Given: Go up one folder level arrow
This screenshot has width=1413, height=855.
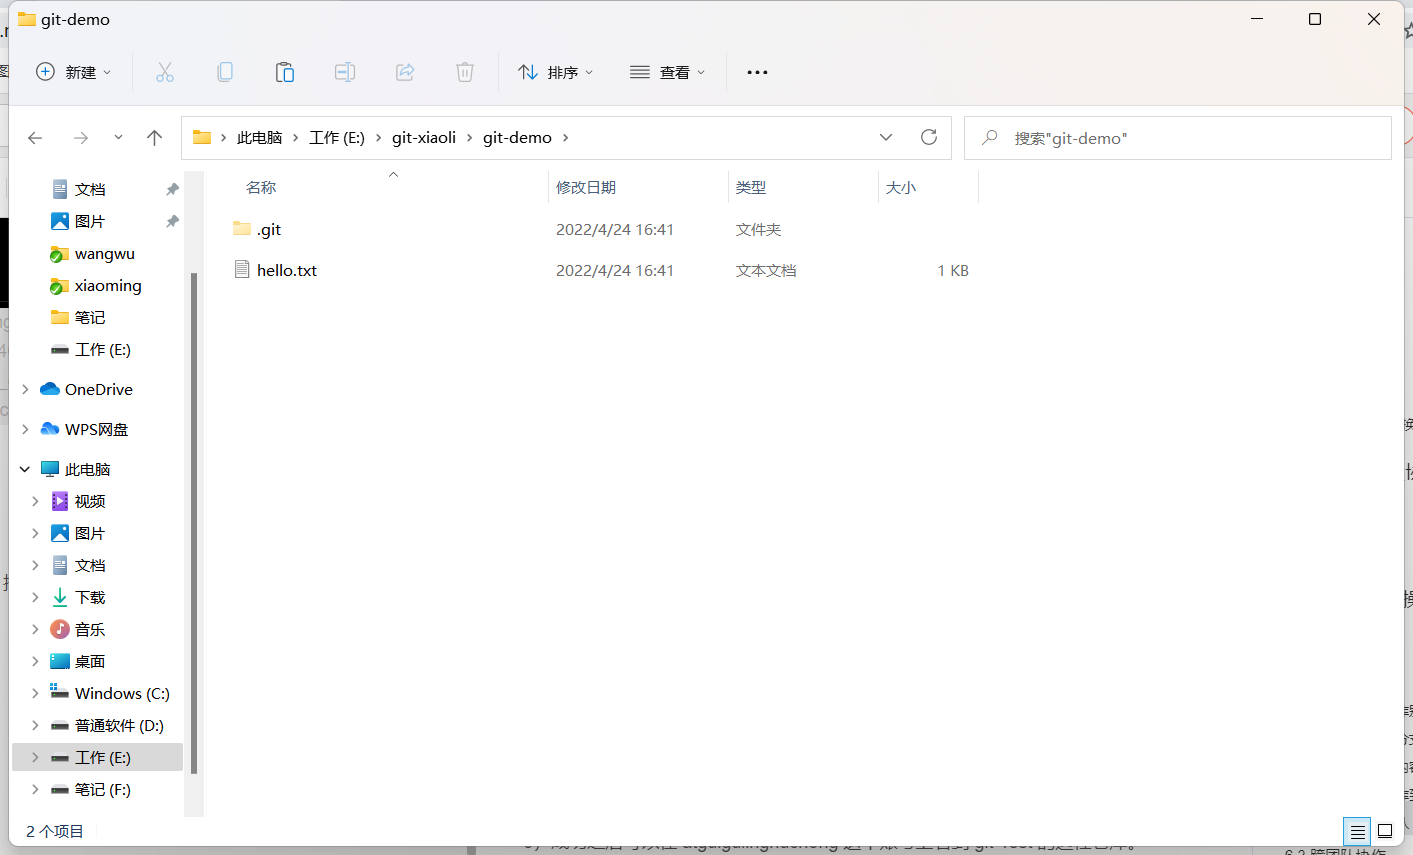Looking at the screenshot, I should pos(154,138).
